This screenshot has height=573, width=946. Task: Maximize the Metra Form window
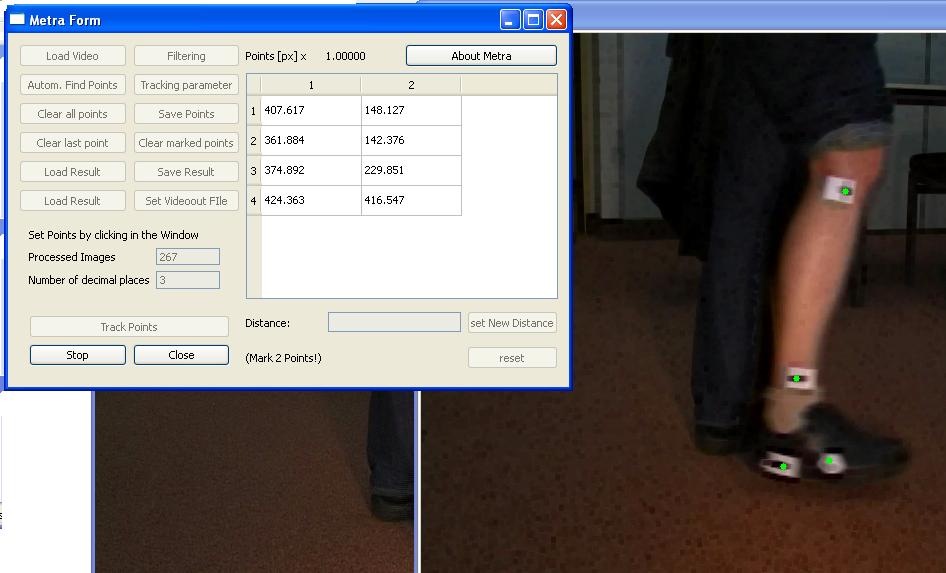[533, 20]
